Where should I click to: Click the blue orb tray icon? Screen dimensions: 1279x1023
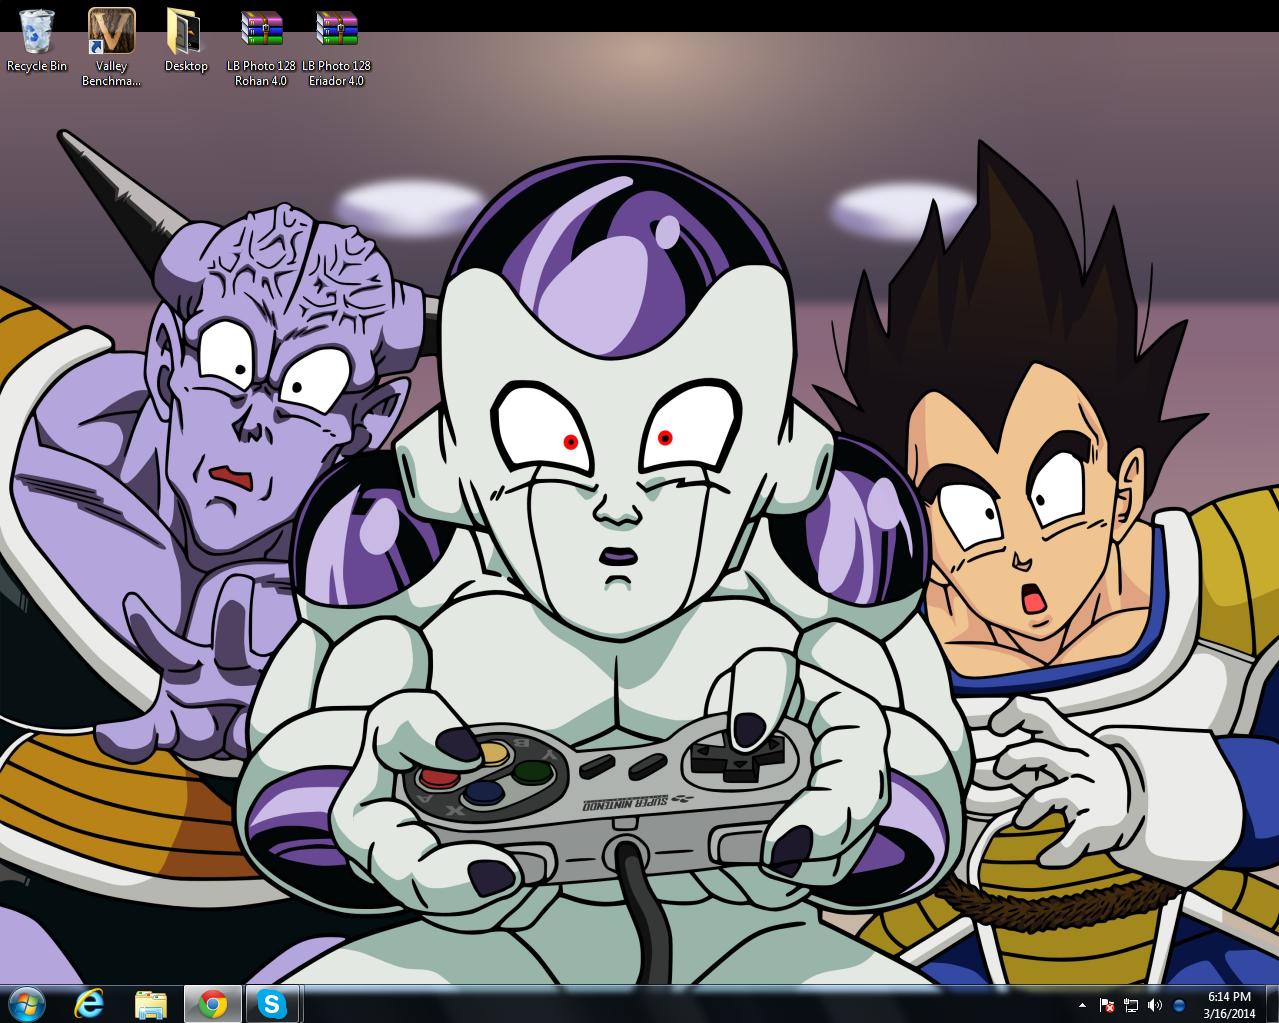(x=1179, y=1005)
